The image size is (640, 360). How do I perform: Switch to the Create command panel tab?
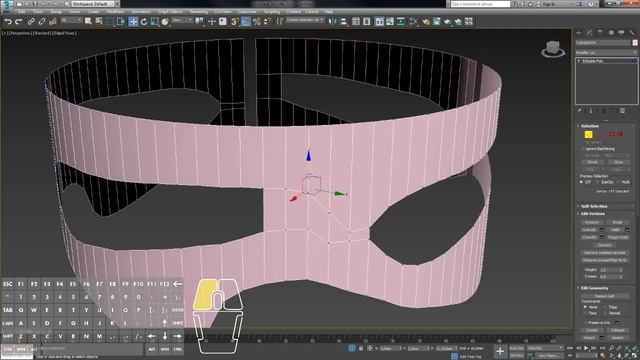(579, 32)
